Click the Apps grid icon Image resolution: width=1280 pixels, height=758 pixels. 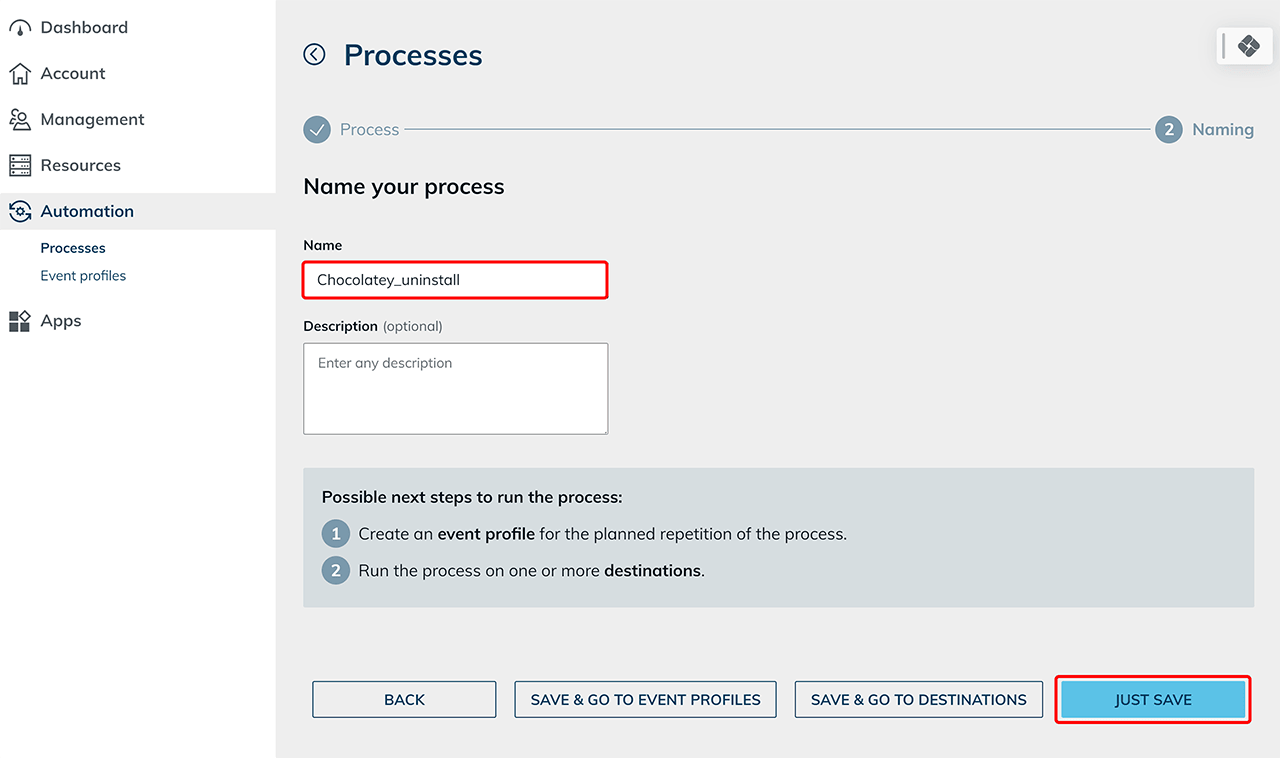point(20,321)
